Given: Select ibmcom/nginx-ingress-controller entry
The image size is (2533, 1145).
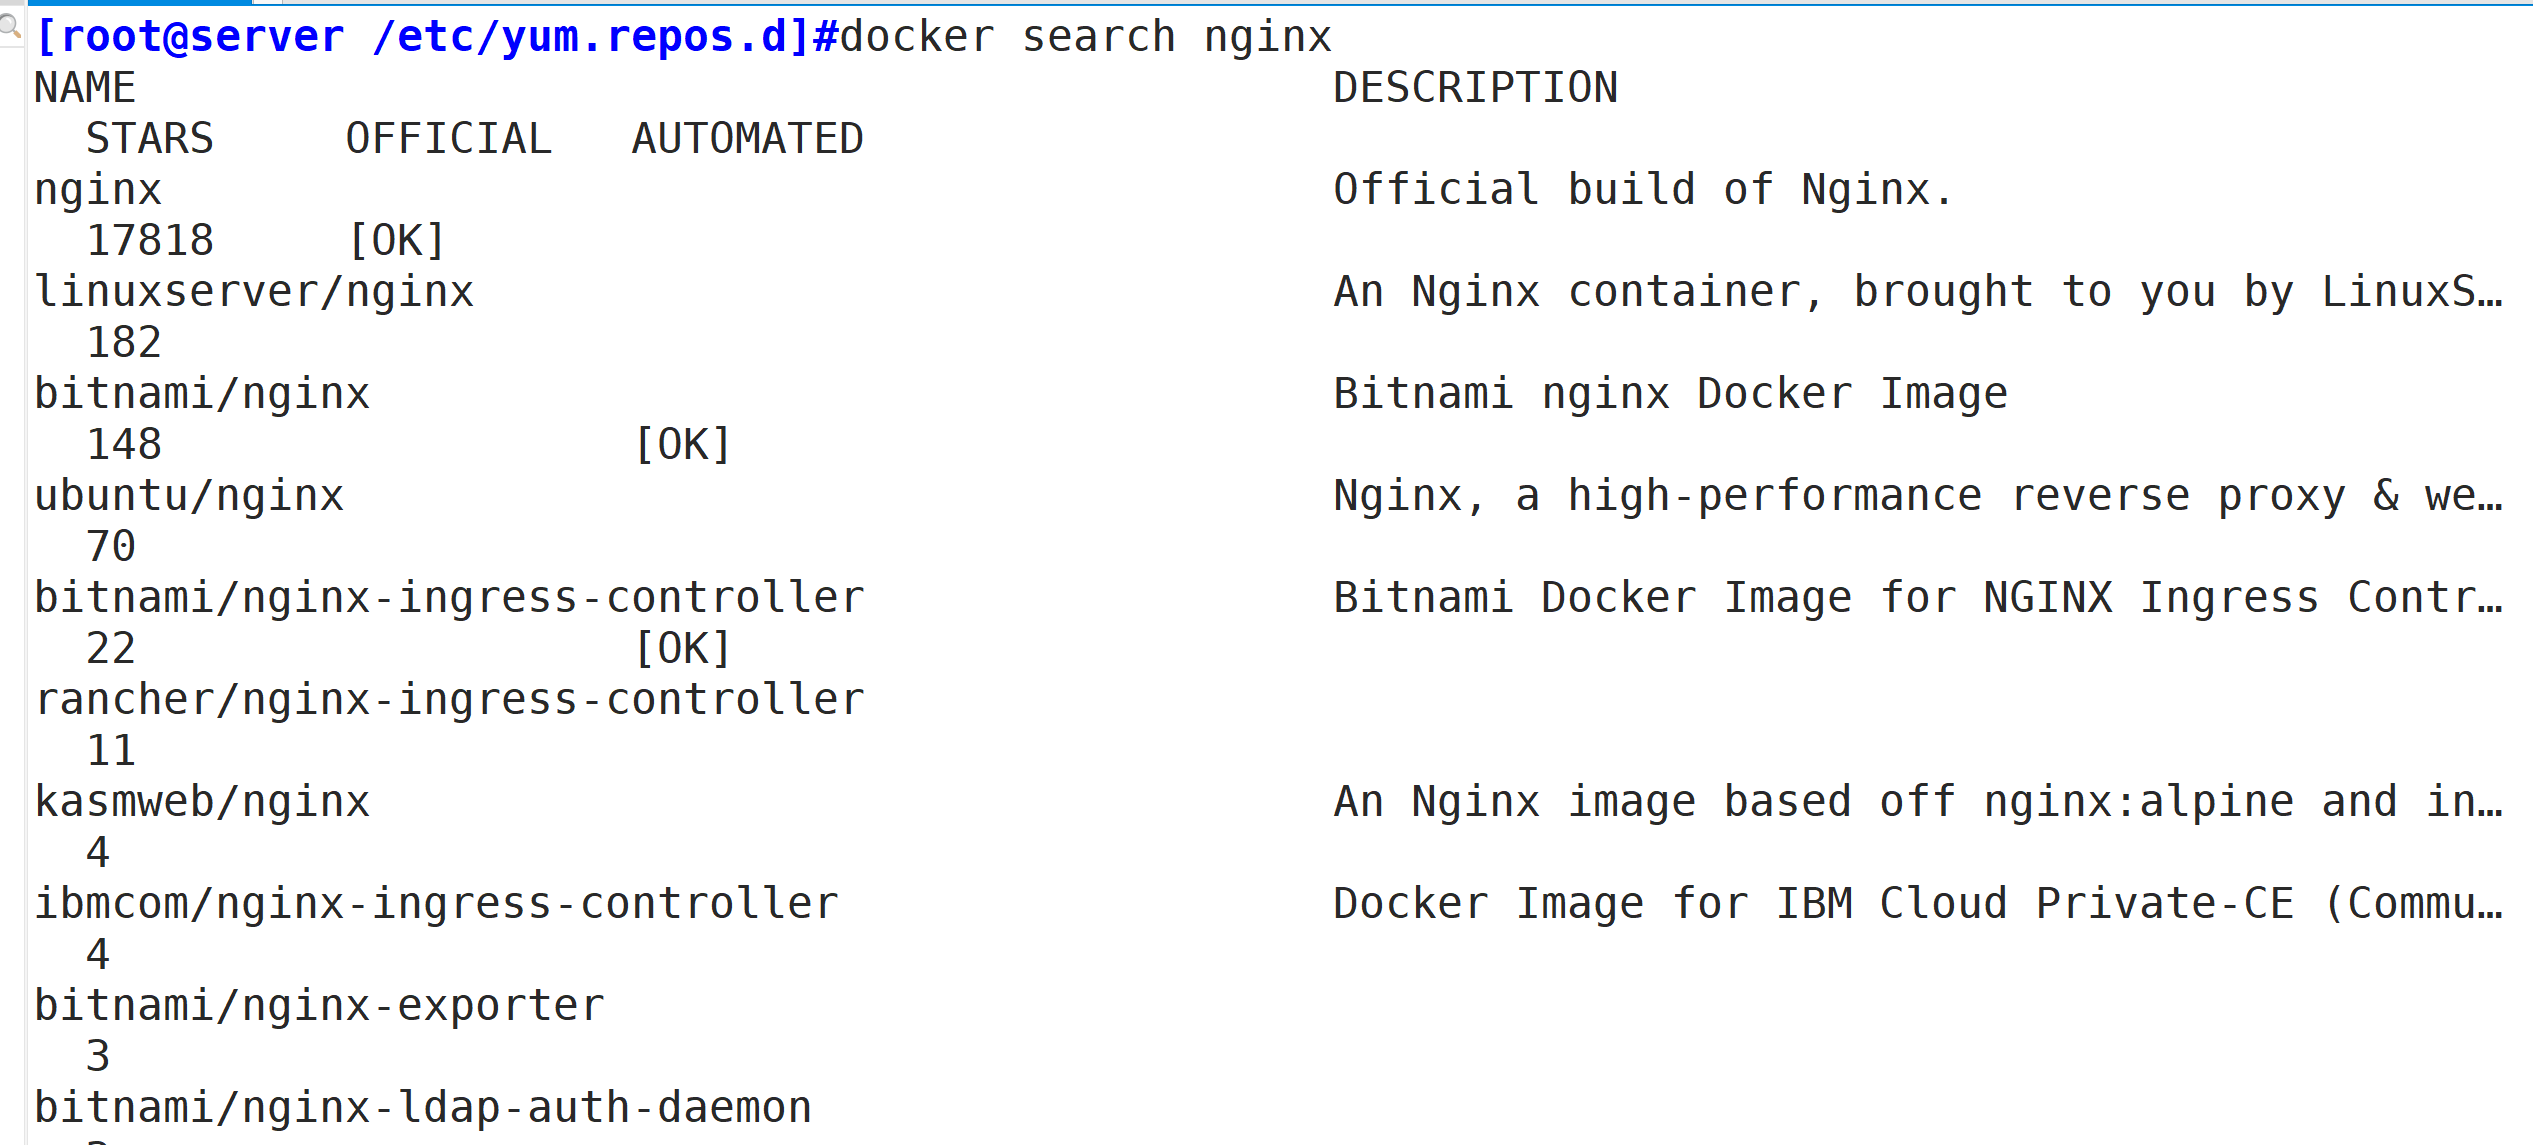Looking at the screenshot, I should click(x=436, y=904).
